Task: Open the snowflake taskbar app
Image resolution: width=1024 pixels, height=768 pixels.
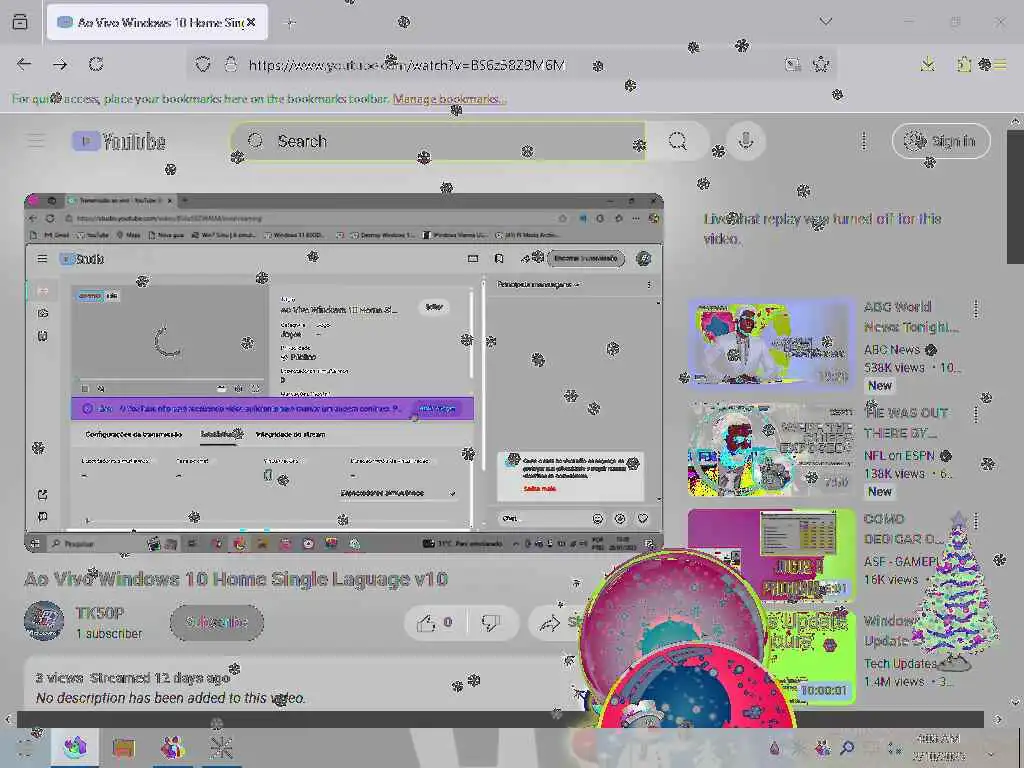Action: [221, 746]
